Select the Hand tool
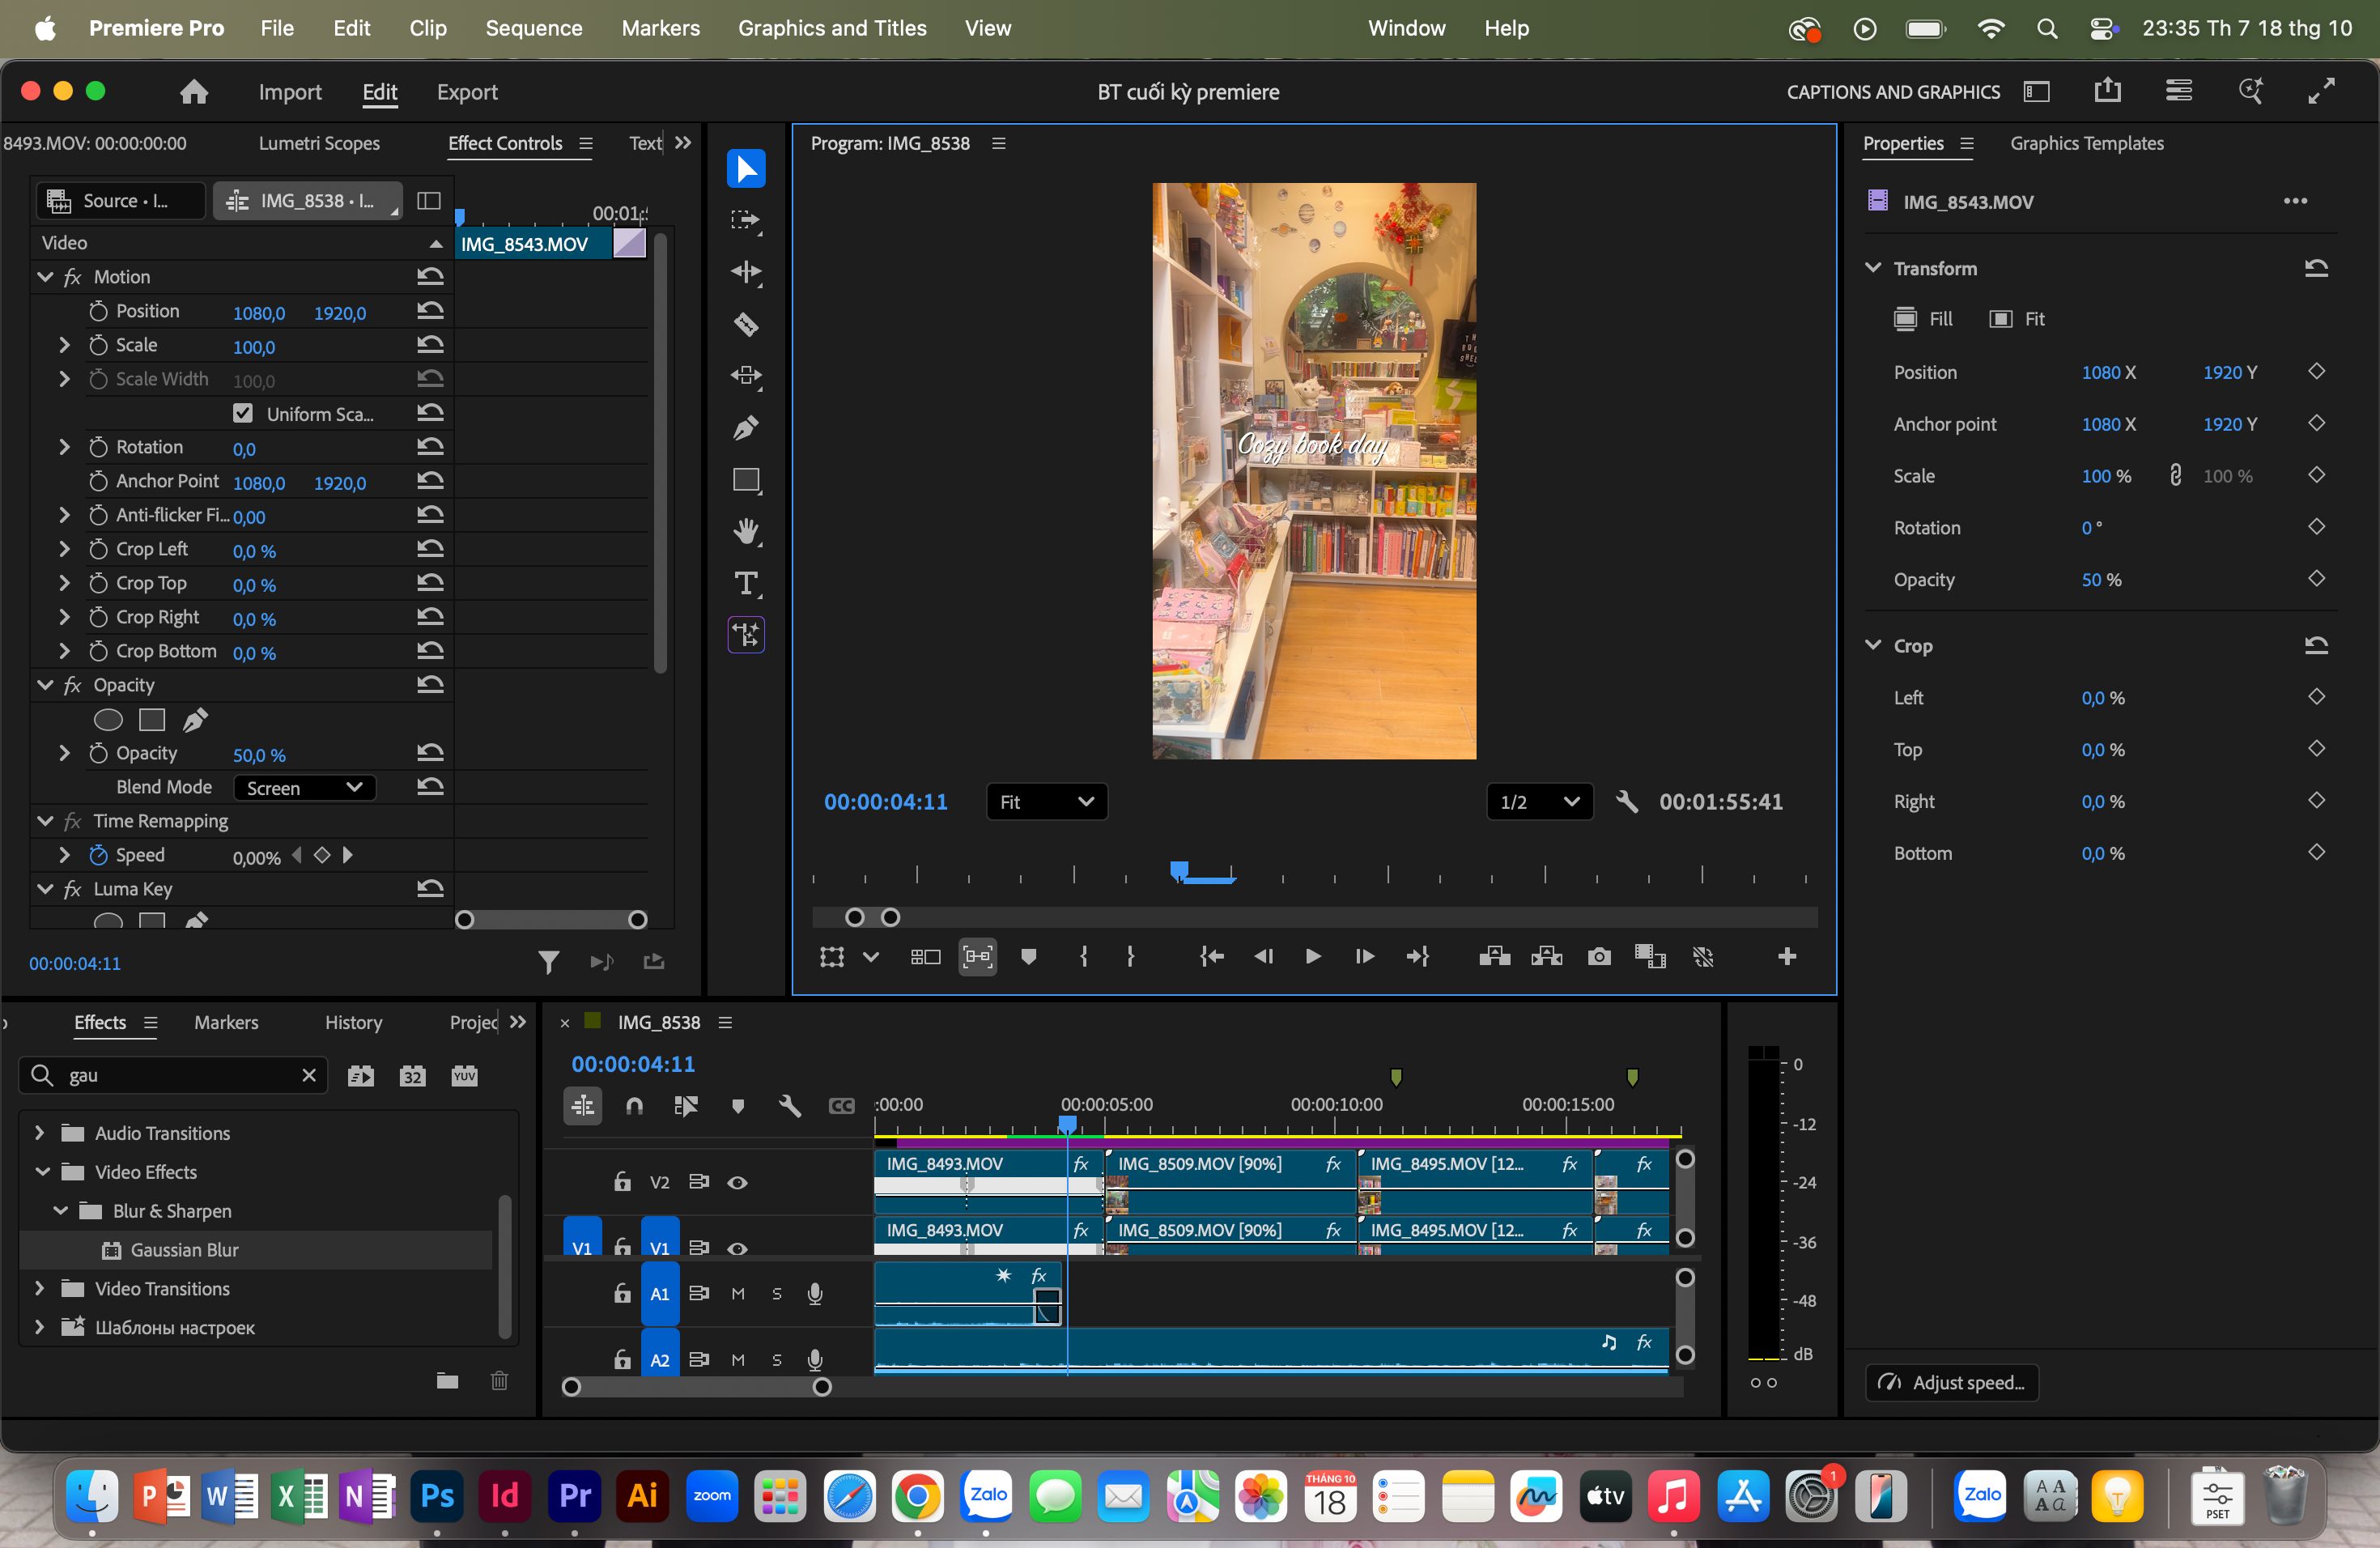Image resolution: width=2380 pixels, height=1548 pixels. pyautogui.click(x=746, y=532)
